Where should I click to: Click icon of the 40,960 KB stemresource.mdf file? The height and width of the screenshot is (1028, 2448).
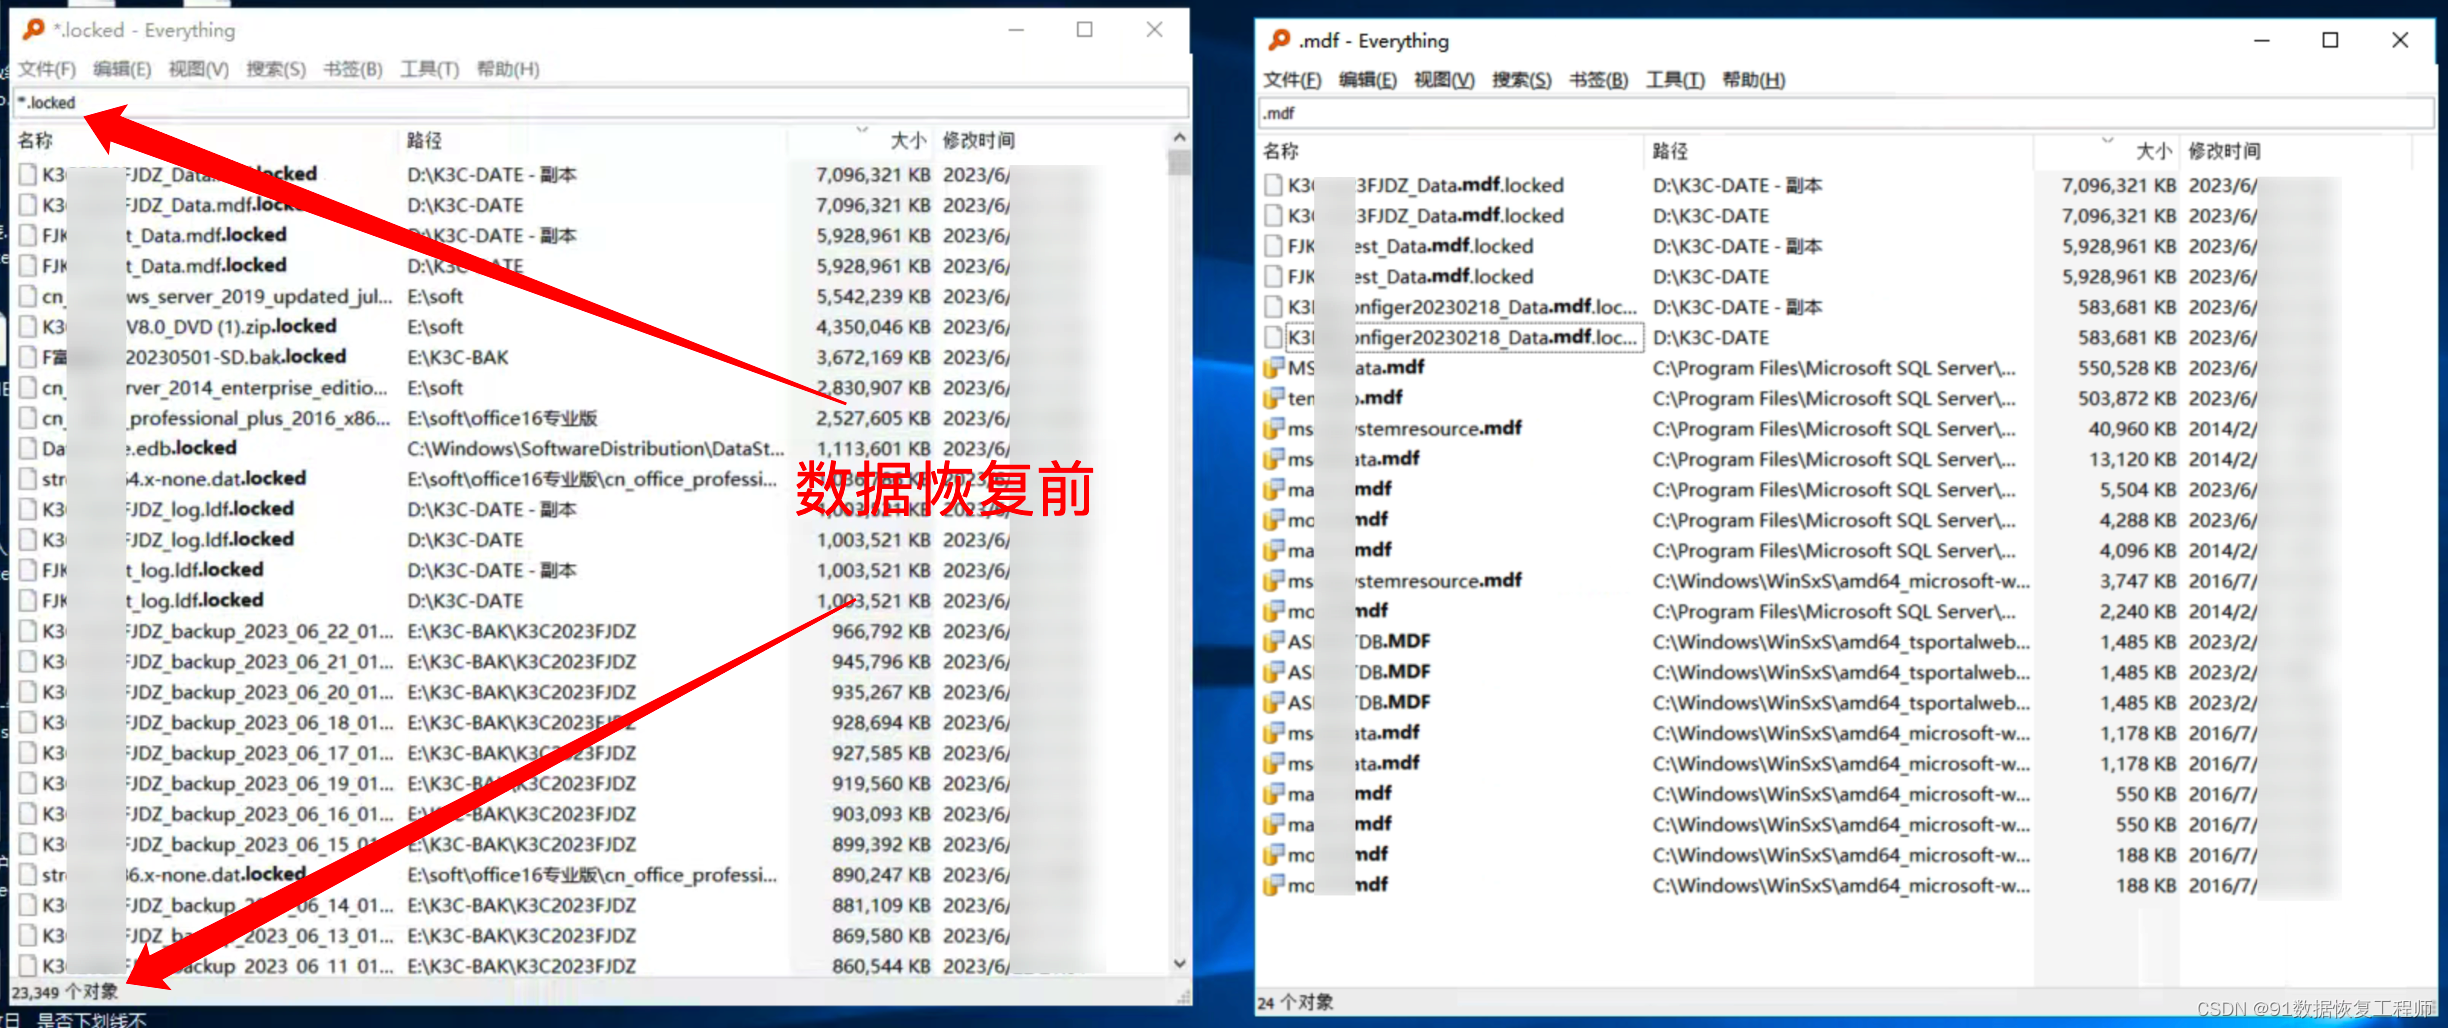tap(1273, 429)
